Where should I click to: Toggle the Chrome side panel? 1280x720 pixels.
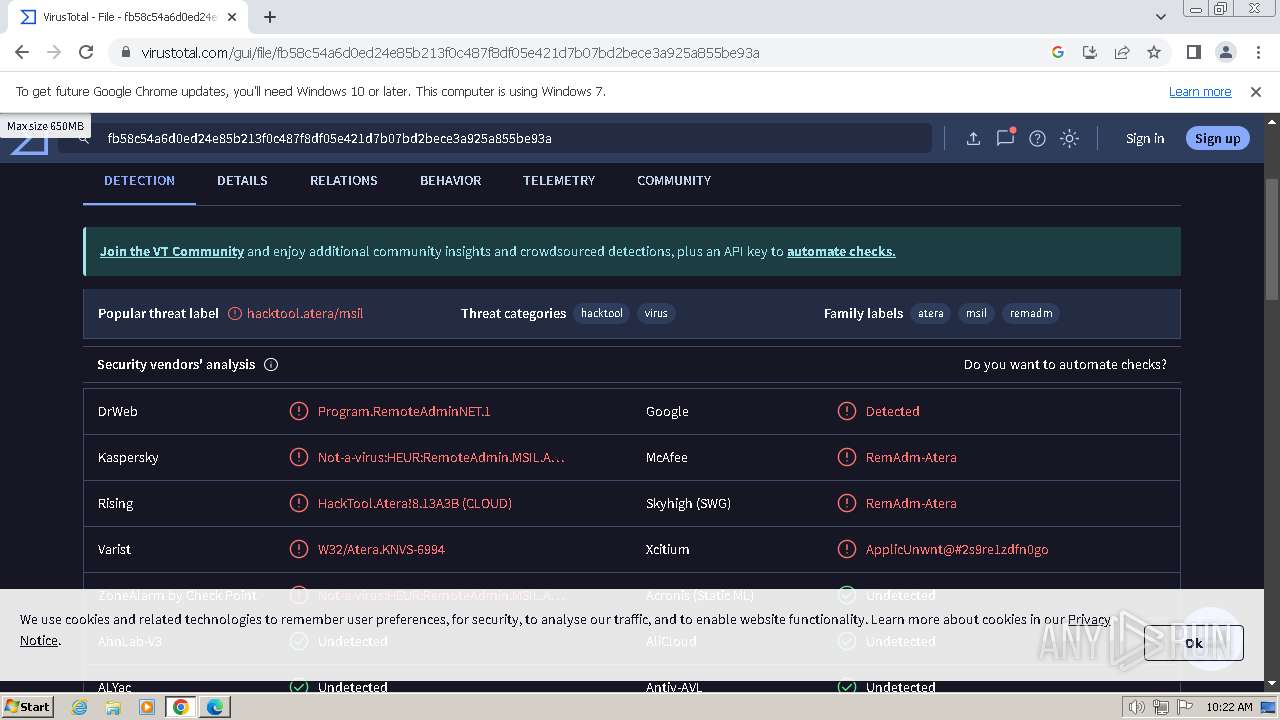click(1194, 53)
